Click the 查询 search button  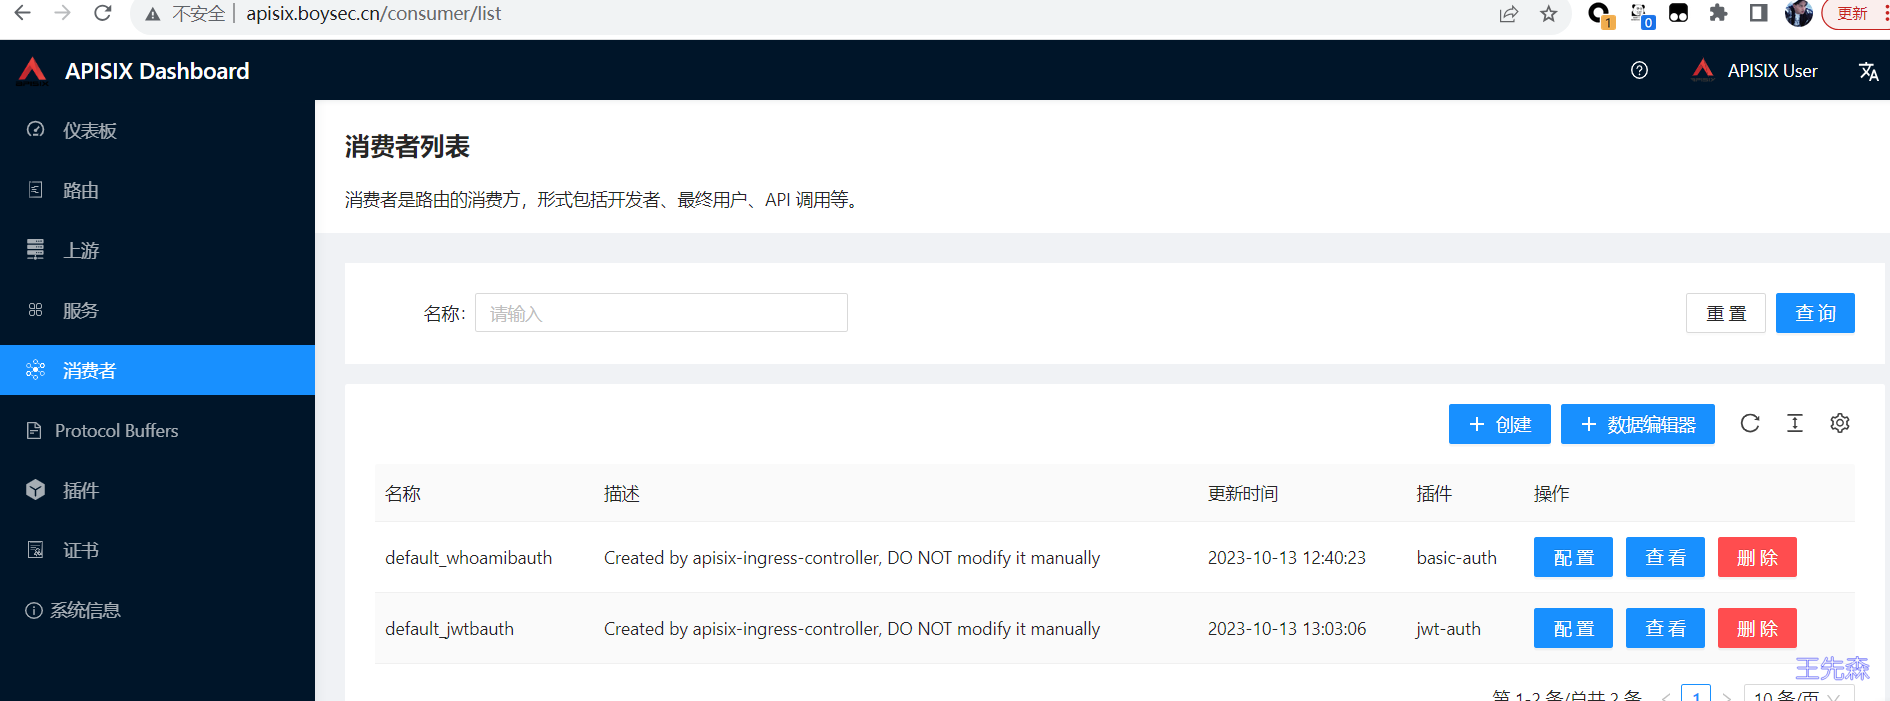(1814, 313)
